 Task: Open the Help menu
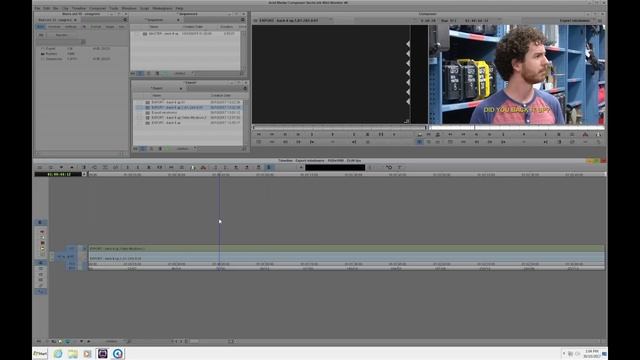pos(179,8)
